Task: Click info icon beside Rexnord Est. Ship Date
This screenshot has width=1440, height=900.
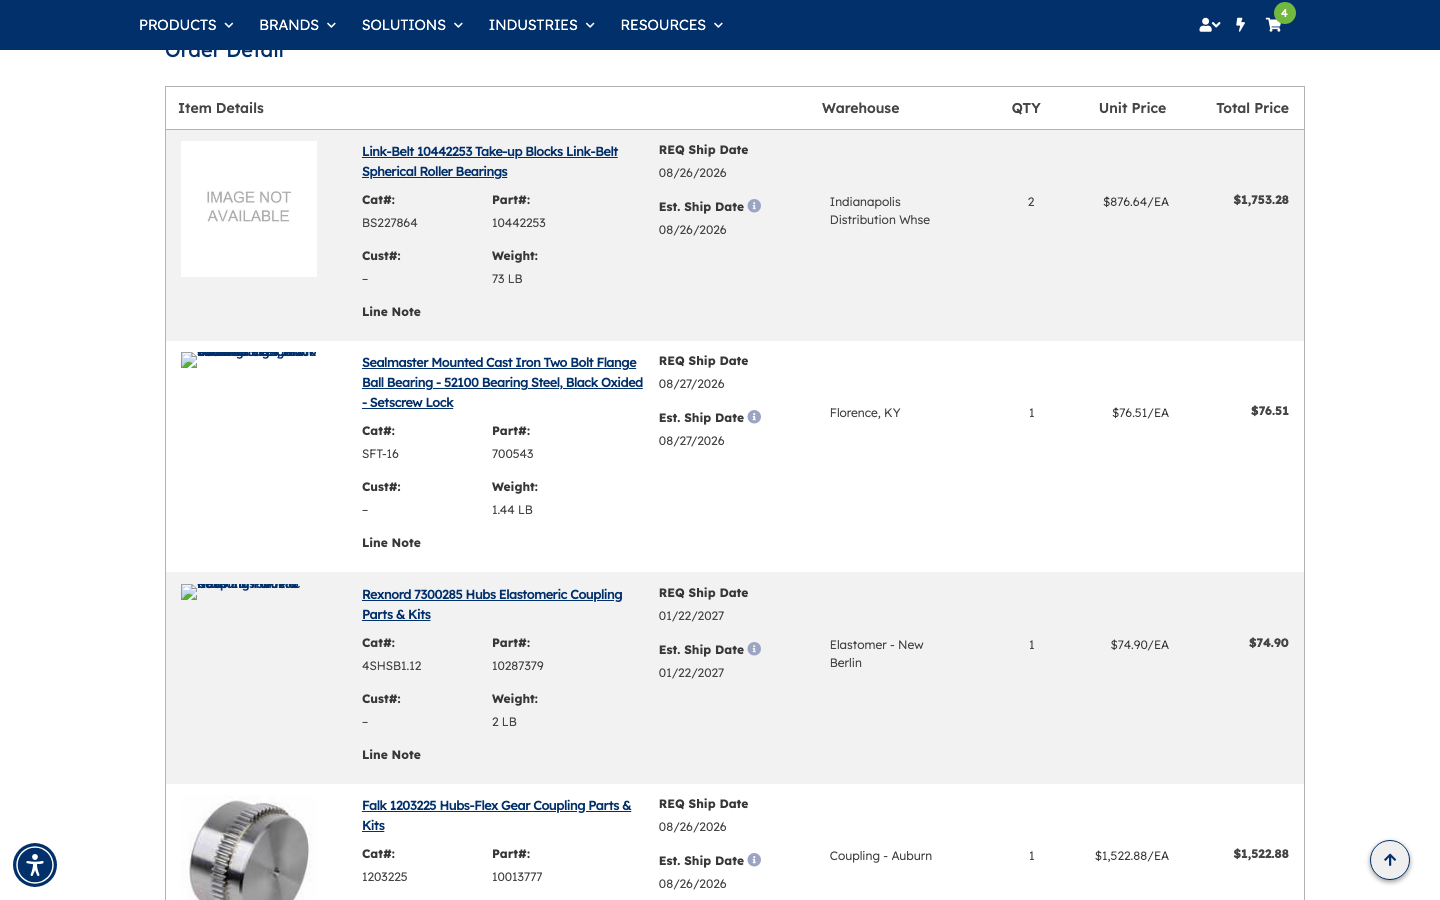Action: point(754,649)
